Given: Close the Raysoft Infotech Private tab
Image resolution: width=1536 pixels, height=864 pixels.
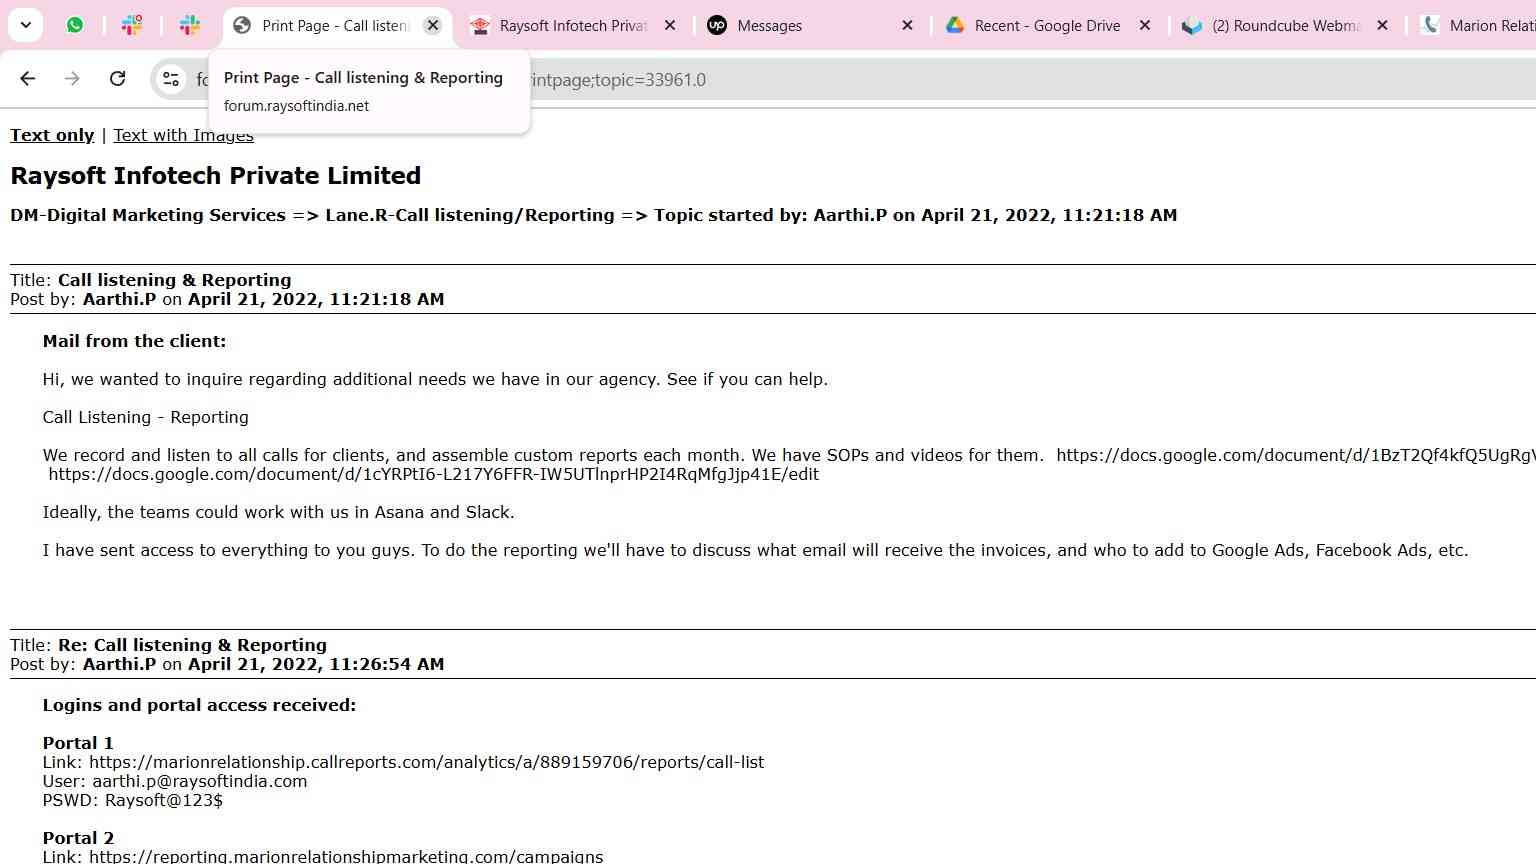Looking at the screenshot, I should pyautogui.click(x=670, y=25).
